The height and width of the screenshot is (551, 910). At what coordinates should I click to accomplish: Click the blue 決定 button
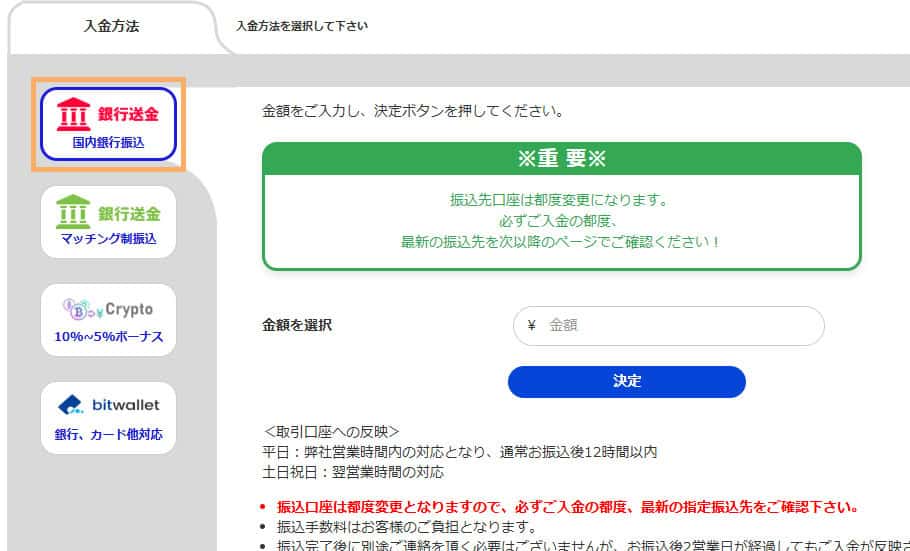point(627,381)
